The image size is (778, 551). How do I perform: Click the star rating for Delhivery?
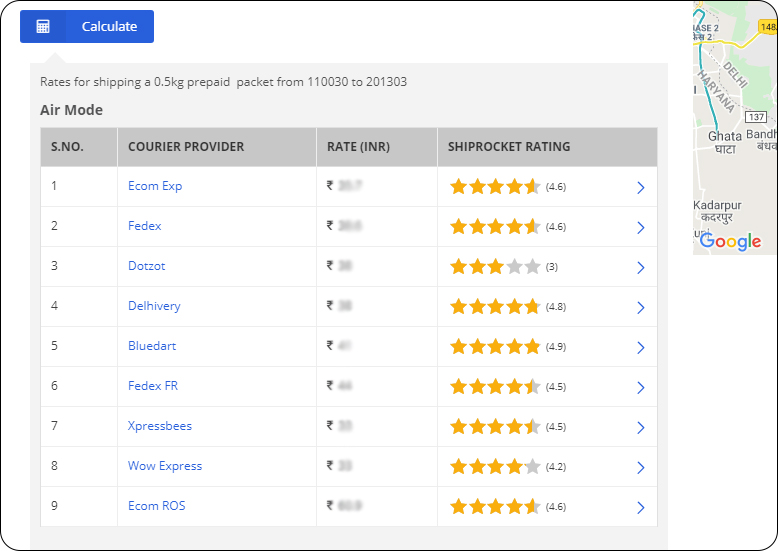pos(495,306)
